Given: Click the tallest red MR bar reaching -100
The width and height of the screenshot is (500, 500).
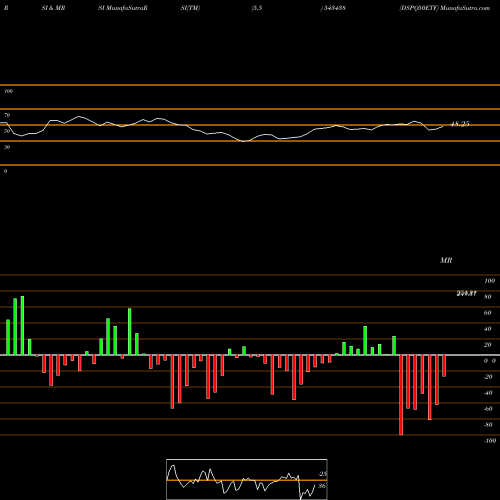Looking at the screenshot, I should click(401, 395).
